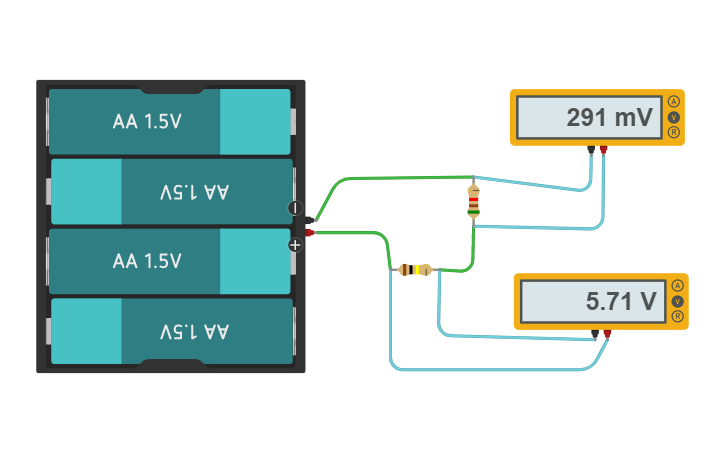Image resolution: width=725 pixels, height=453 pixels.
Task: Click the black probe of the 5.71 V multimeter
Action: (594, 333)
